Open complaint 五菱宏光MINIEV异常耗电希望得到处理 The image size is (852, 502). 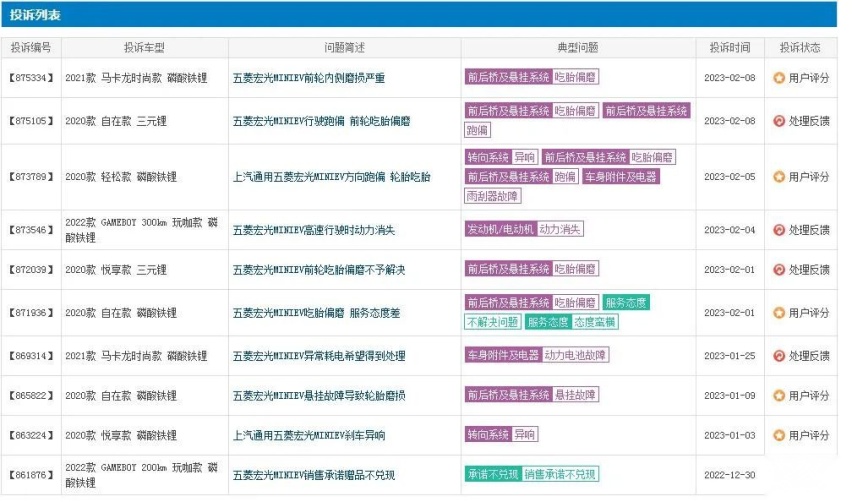[x=319, y=356]
